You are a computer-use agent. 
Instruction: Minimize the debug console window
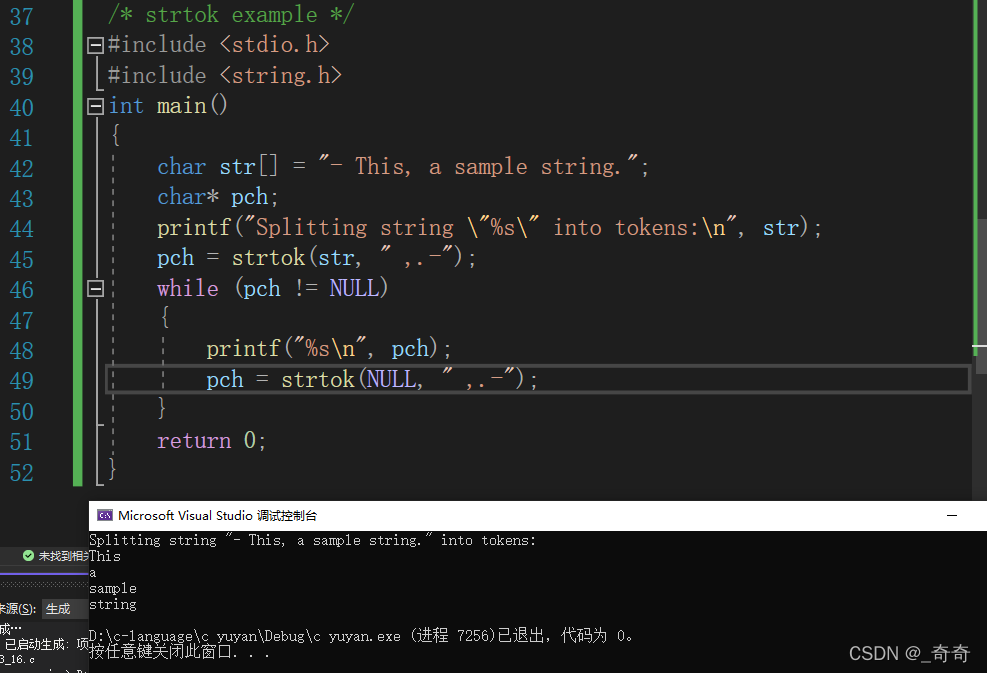click(951, 516)
